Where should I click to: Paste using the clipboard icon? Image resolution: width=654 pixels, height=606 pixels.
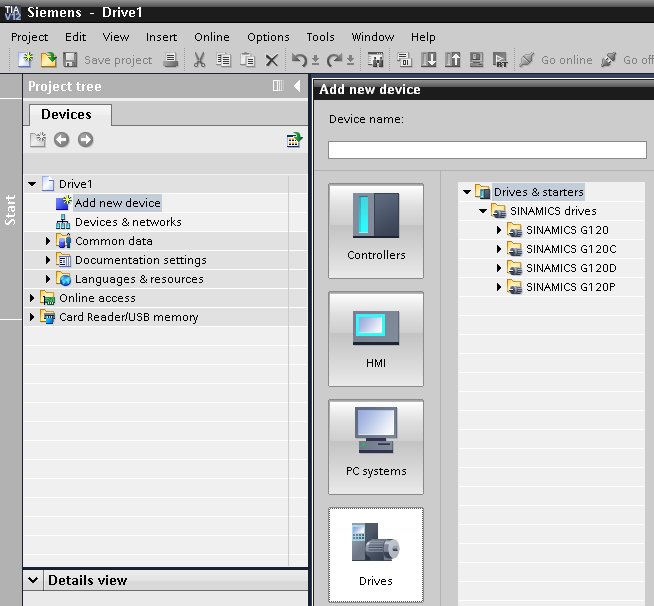[247, 60]
